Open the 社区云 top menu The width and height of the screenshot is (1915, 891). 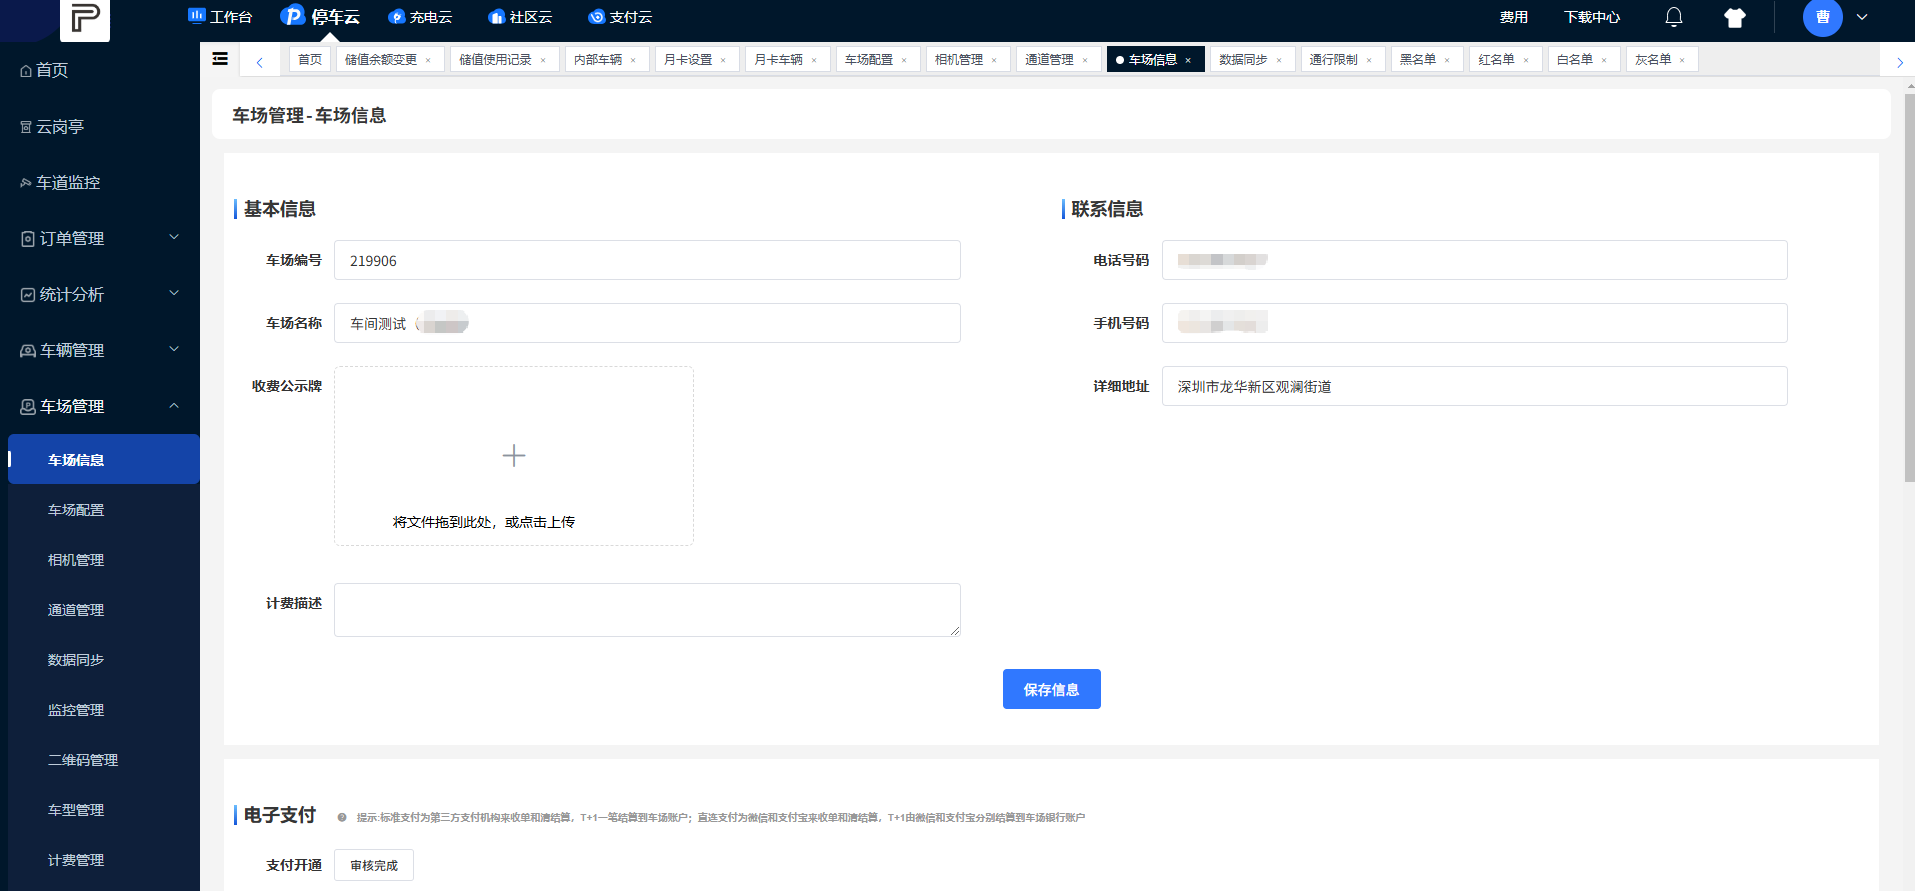pos(520,17)
